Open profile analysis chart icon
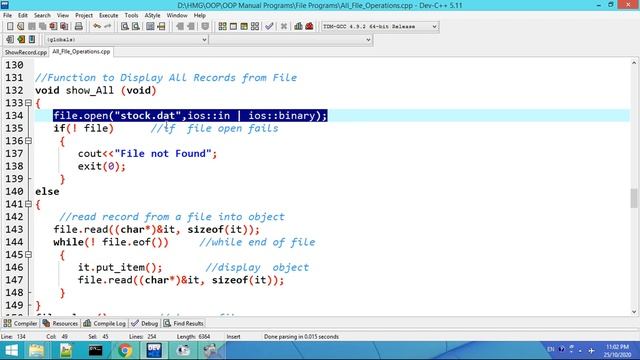The width and height of the screenshot is (640, 360). click(298, 27)
